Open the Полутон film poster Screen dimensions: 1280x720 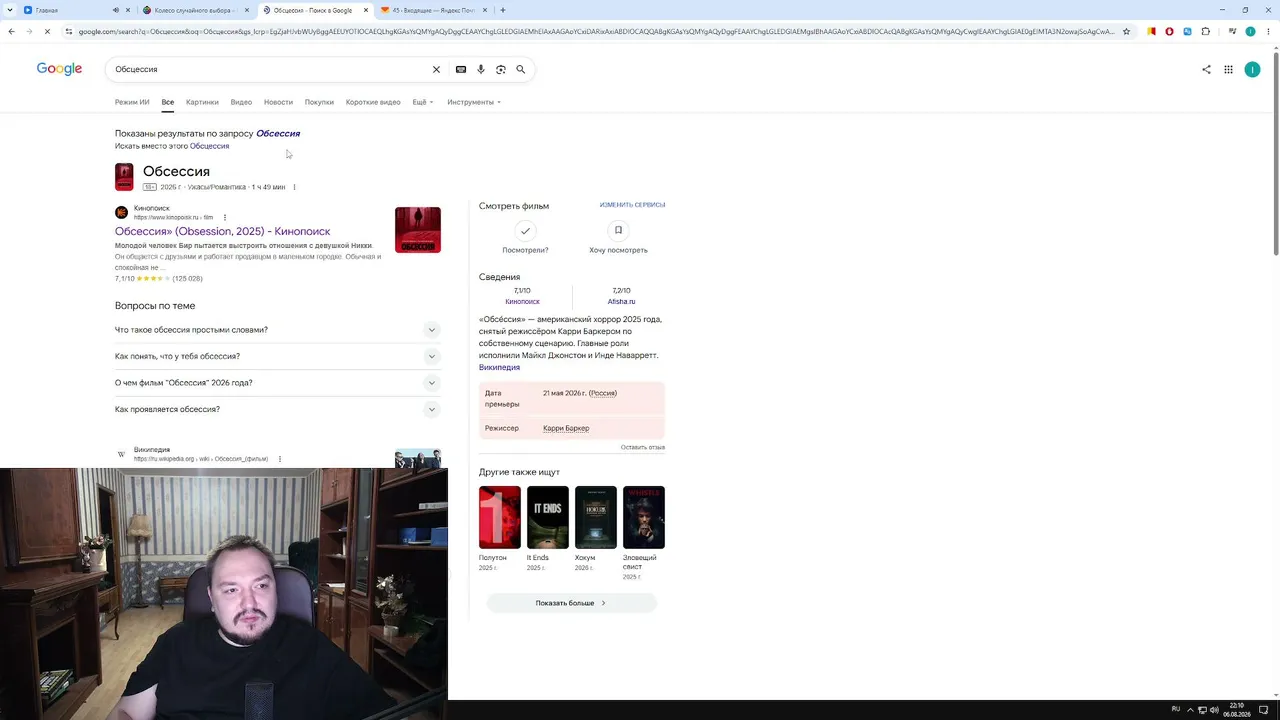(x=500, y=517)
